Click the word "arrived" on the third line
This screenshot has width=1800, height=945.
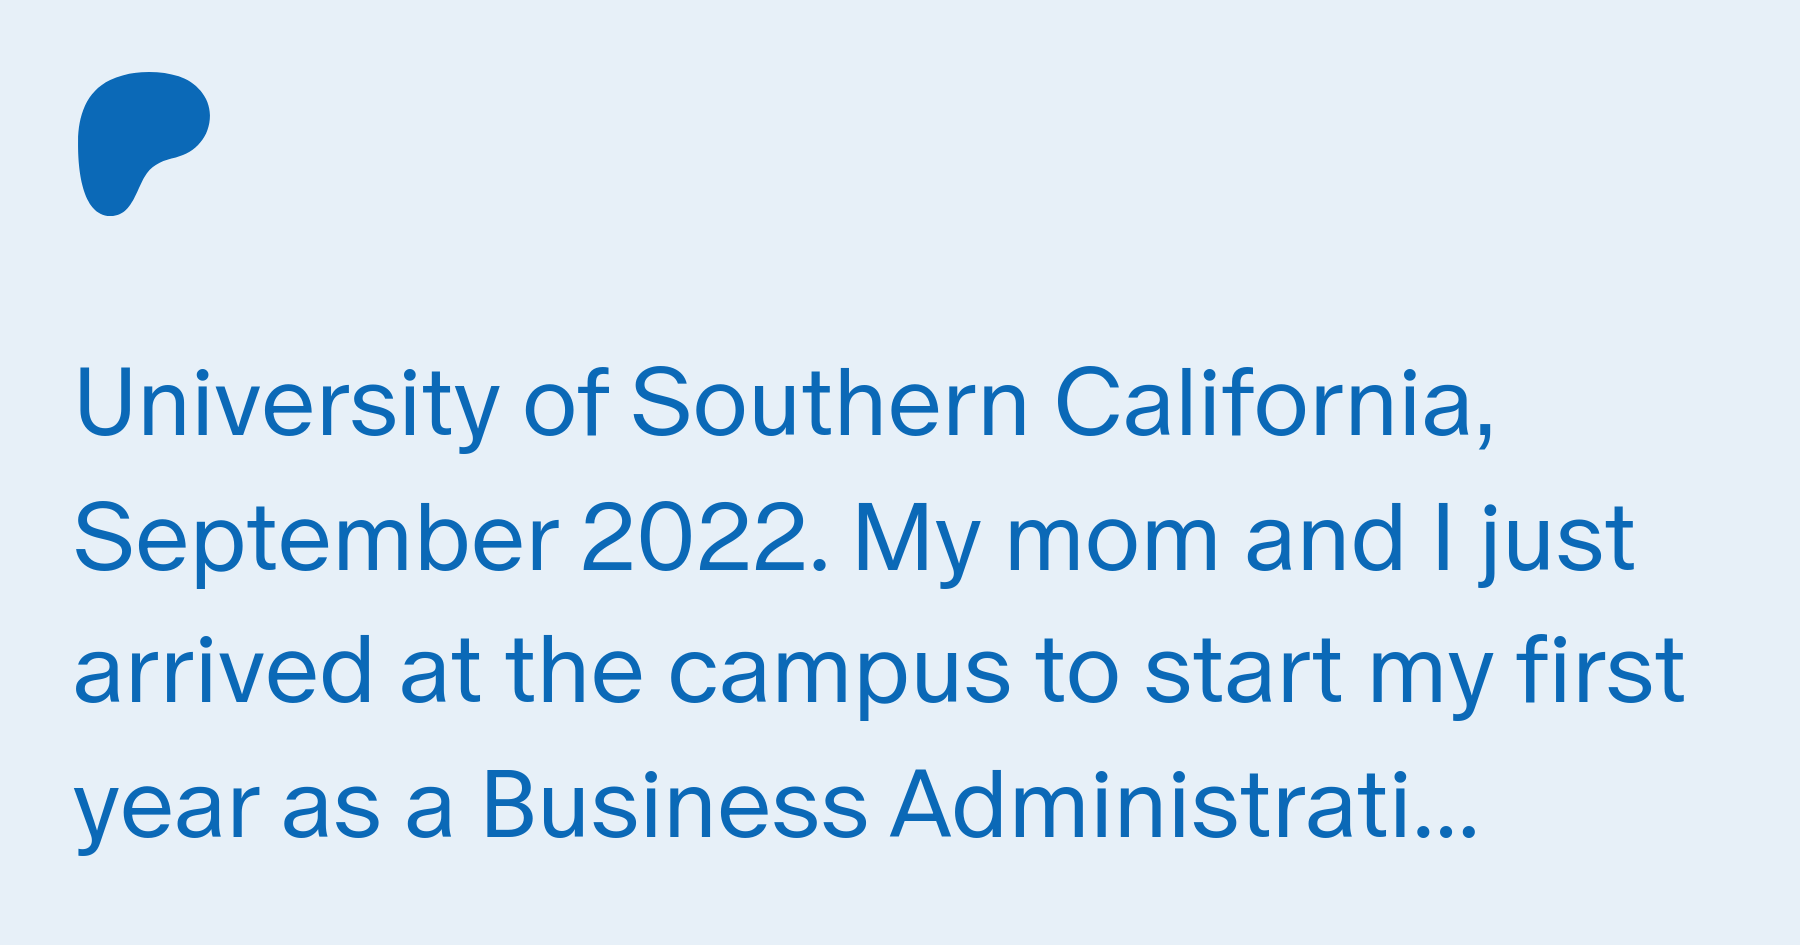click(224, 672)
